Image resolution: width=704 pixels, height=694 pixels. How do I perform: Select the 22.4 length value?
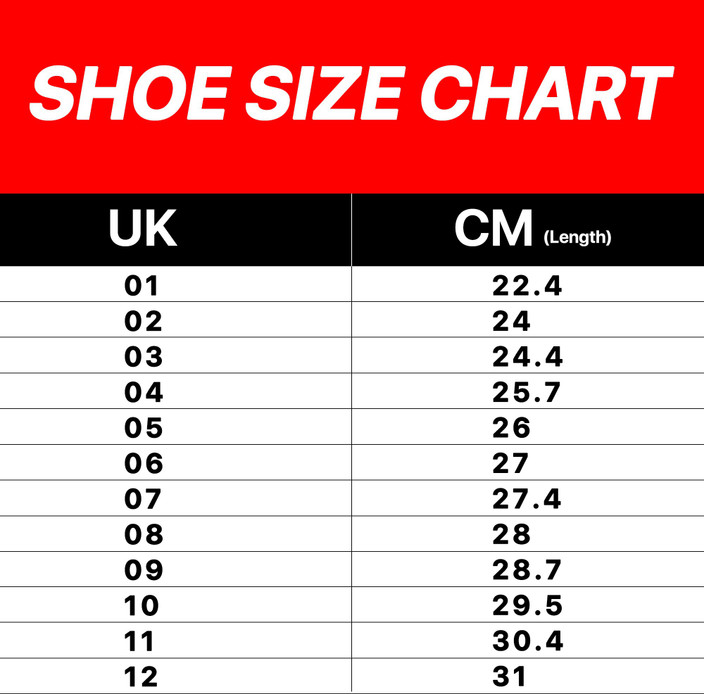527,286
